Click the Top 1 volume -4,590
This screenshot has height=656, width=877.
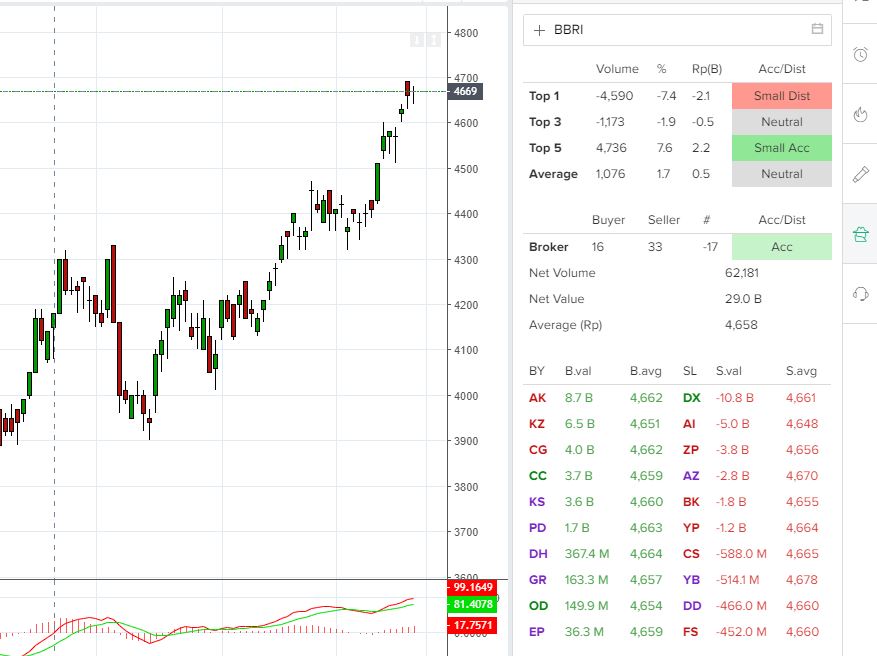click(614, 96)
